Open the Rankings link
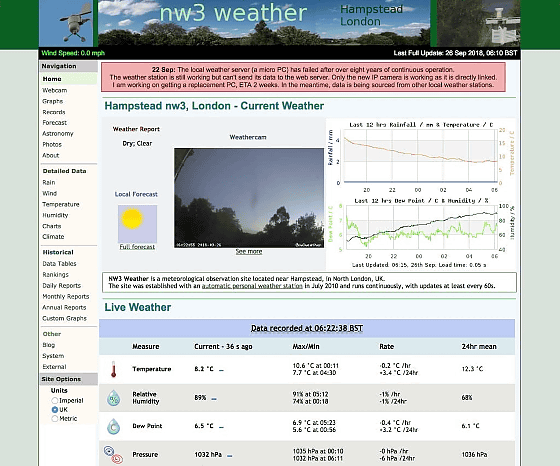Screen dimensions: 560x466 pos(55,275)
